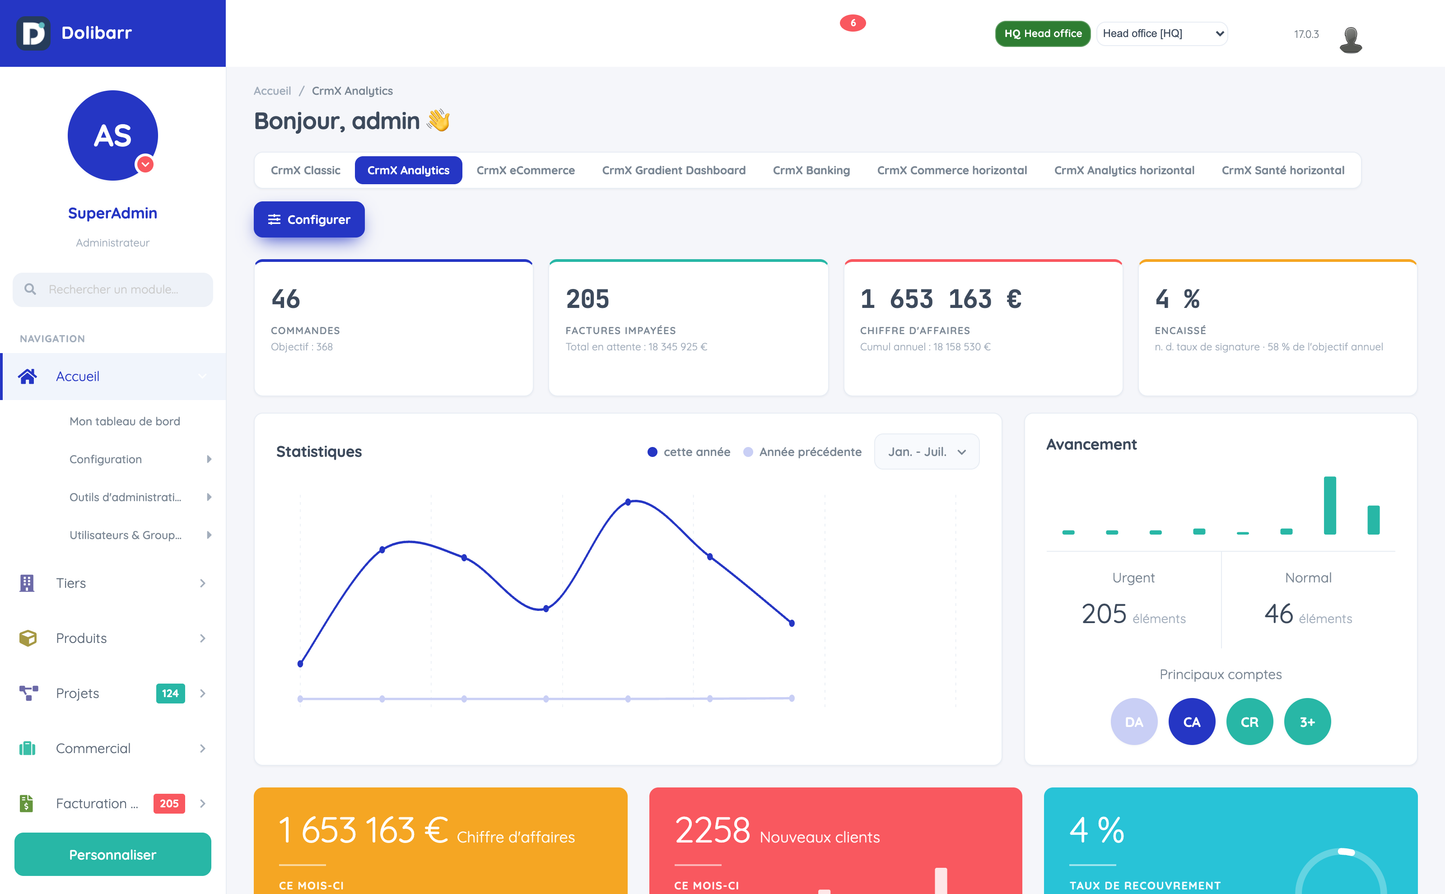Expand the Commercial menu chevron
The height and width of the screenshot is (894, 1445).
[203, 748]
